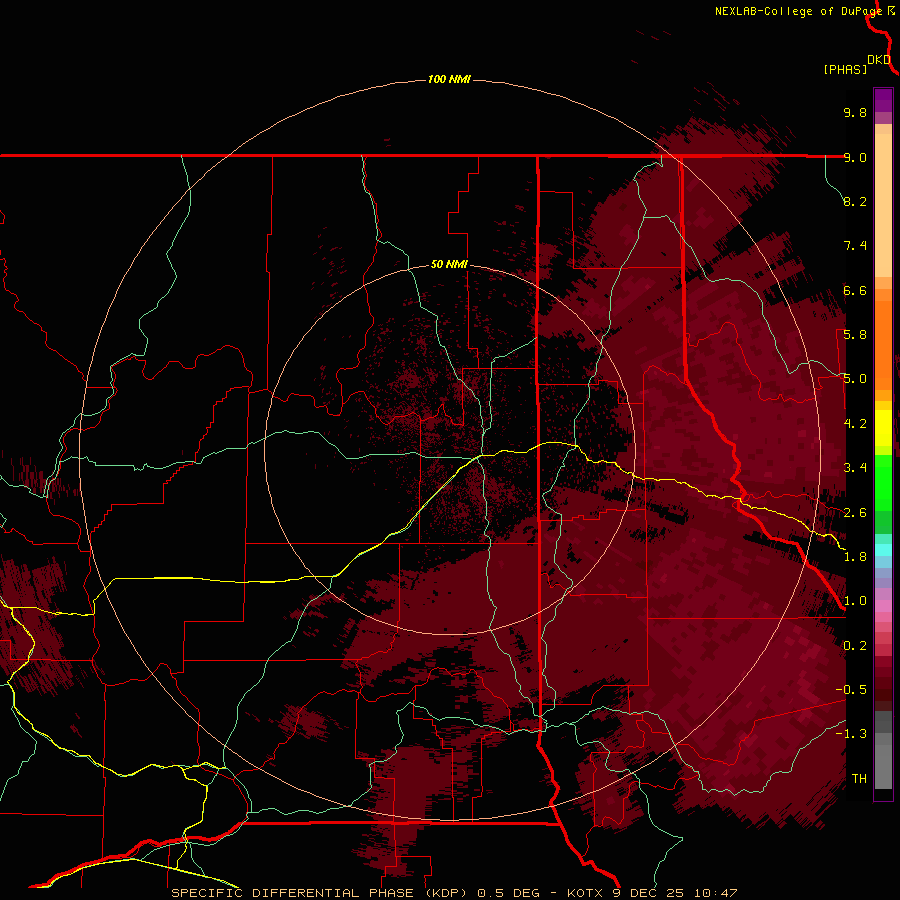This screenshot has width=900, height=900.
Task: Click the 8.2 scale value
Action: click(x=855, y=201)
